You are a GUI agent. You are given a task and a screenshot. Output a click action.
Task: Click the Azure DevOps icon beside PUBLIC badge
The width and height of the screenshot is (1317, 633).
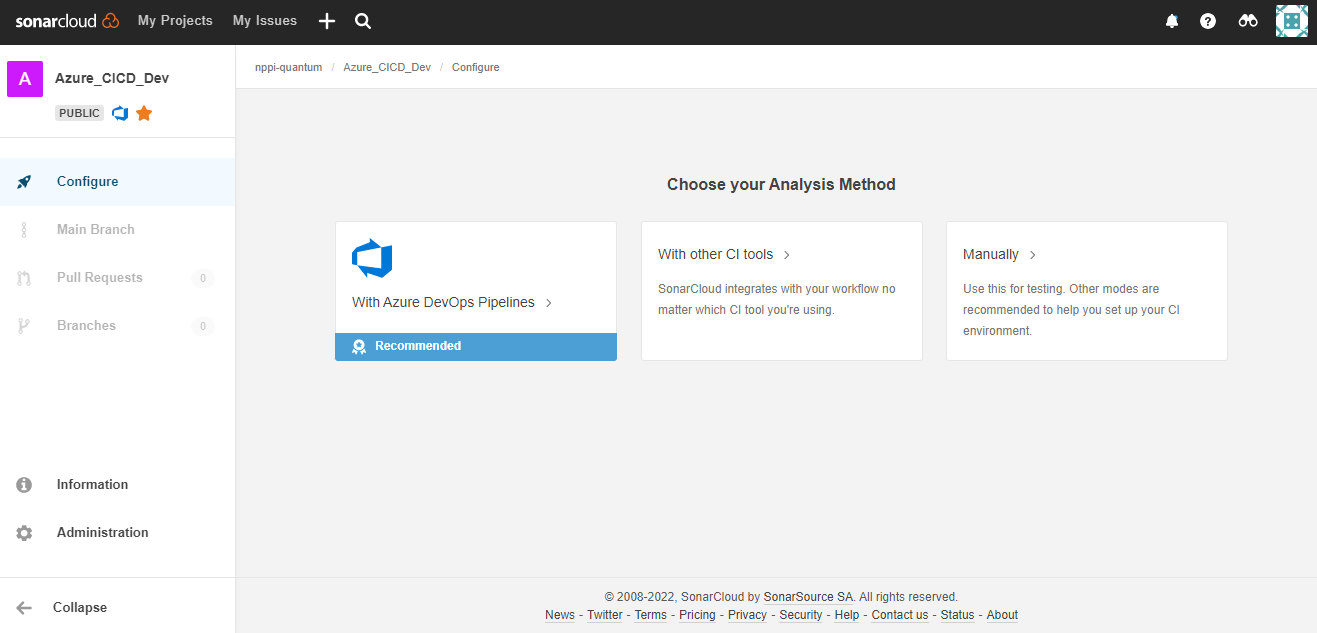[x=120, y=113]
